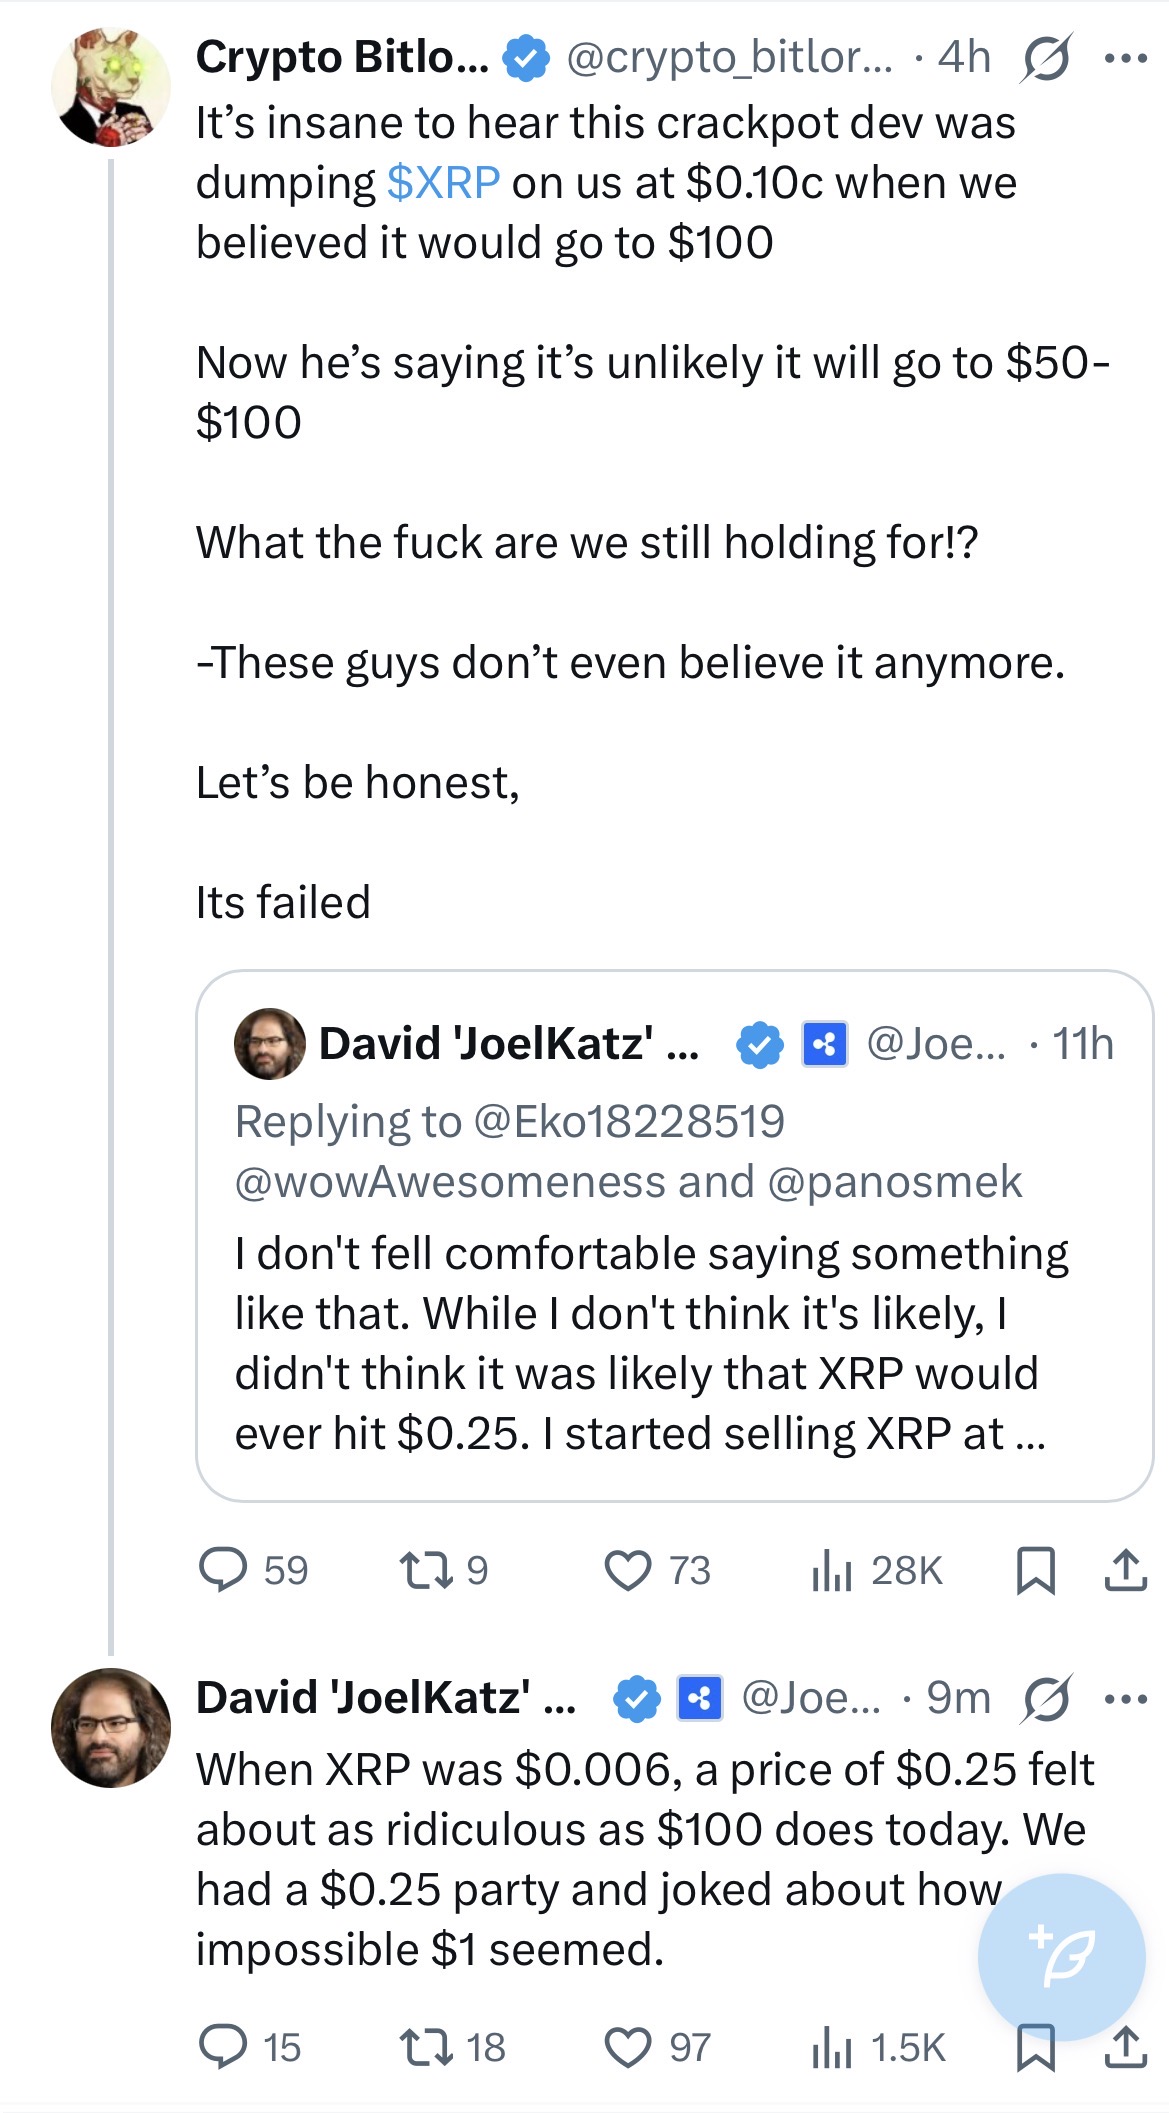Click the Grok icon on Crypto Bitlord's post
The width and height of the screenshot is (1169, 2113).
click(x=1046, y=58)
